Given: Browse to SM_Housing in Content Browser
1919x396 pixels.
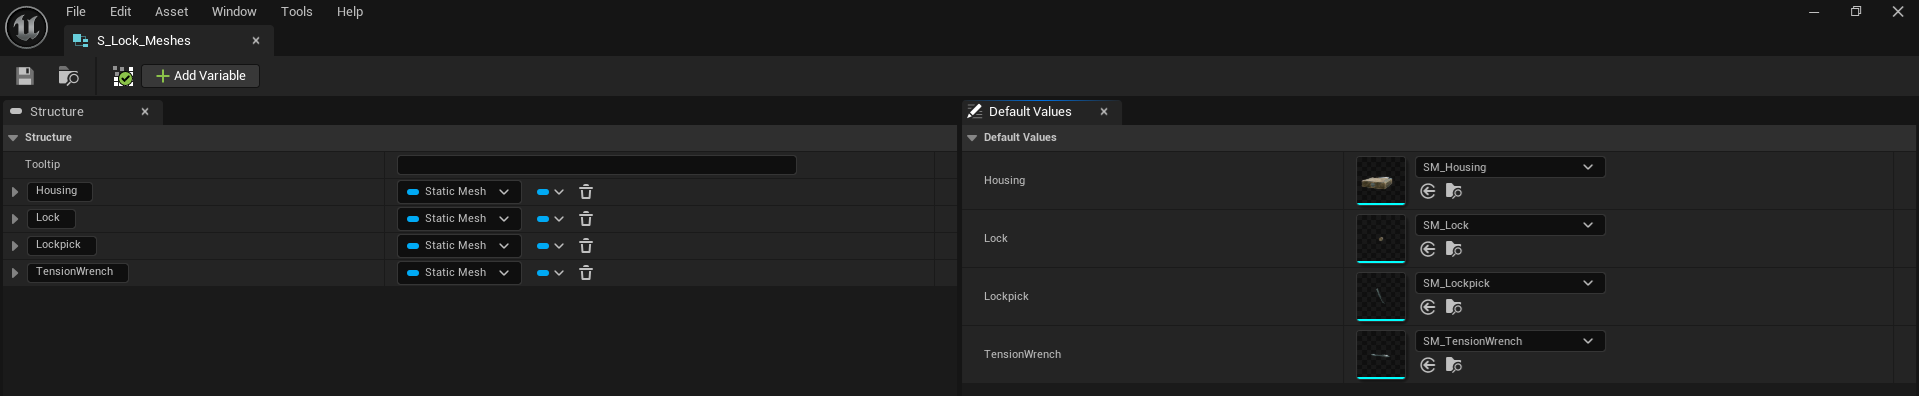Looking at the screenshot, I should coord(1454,191).
